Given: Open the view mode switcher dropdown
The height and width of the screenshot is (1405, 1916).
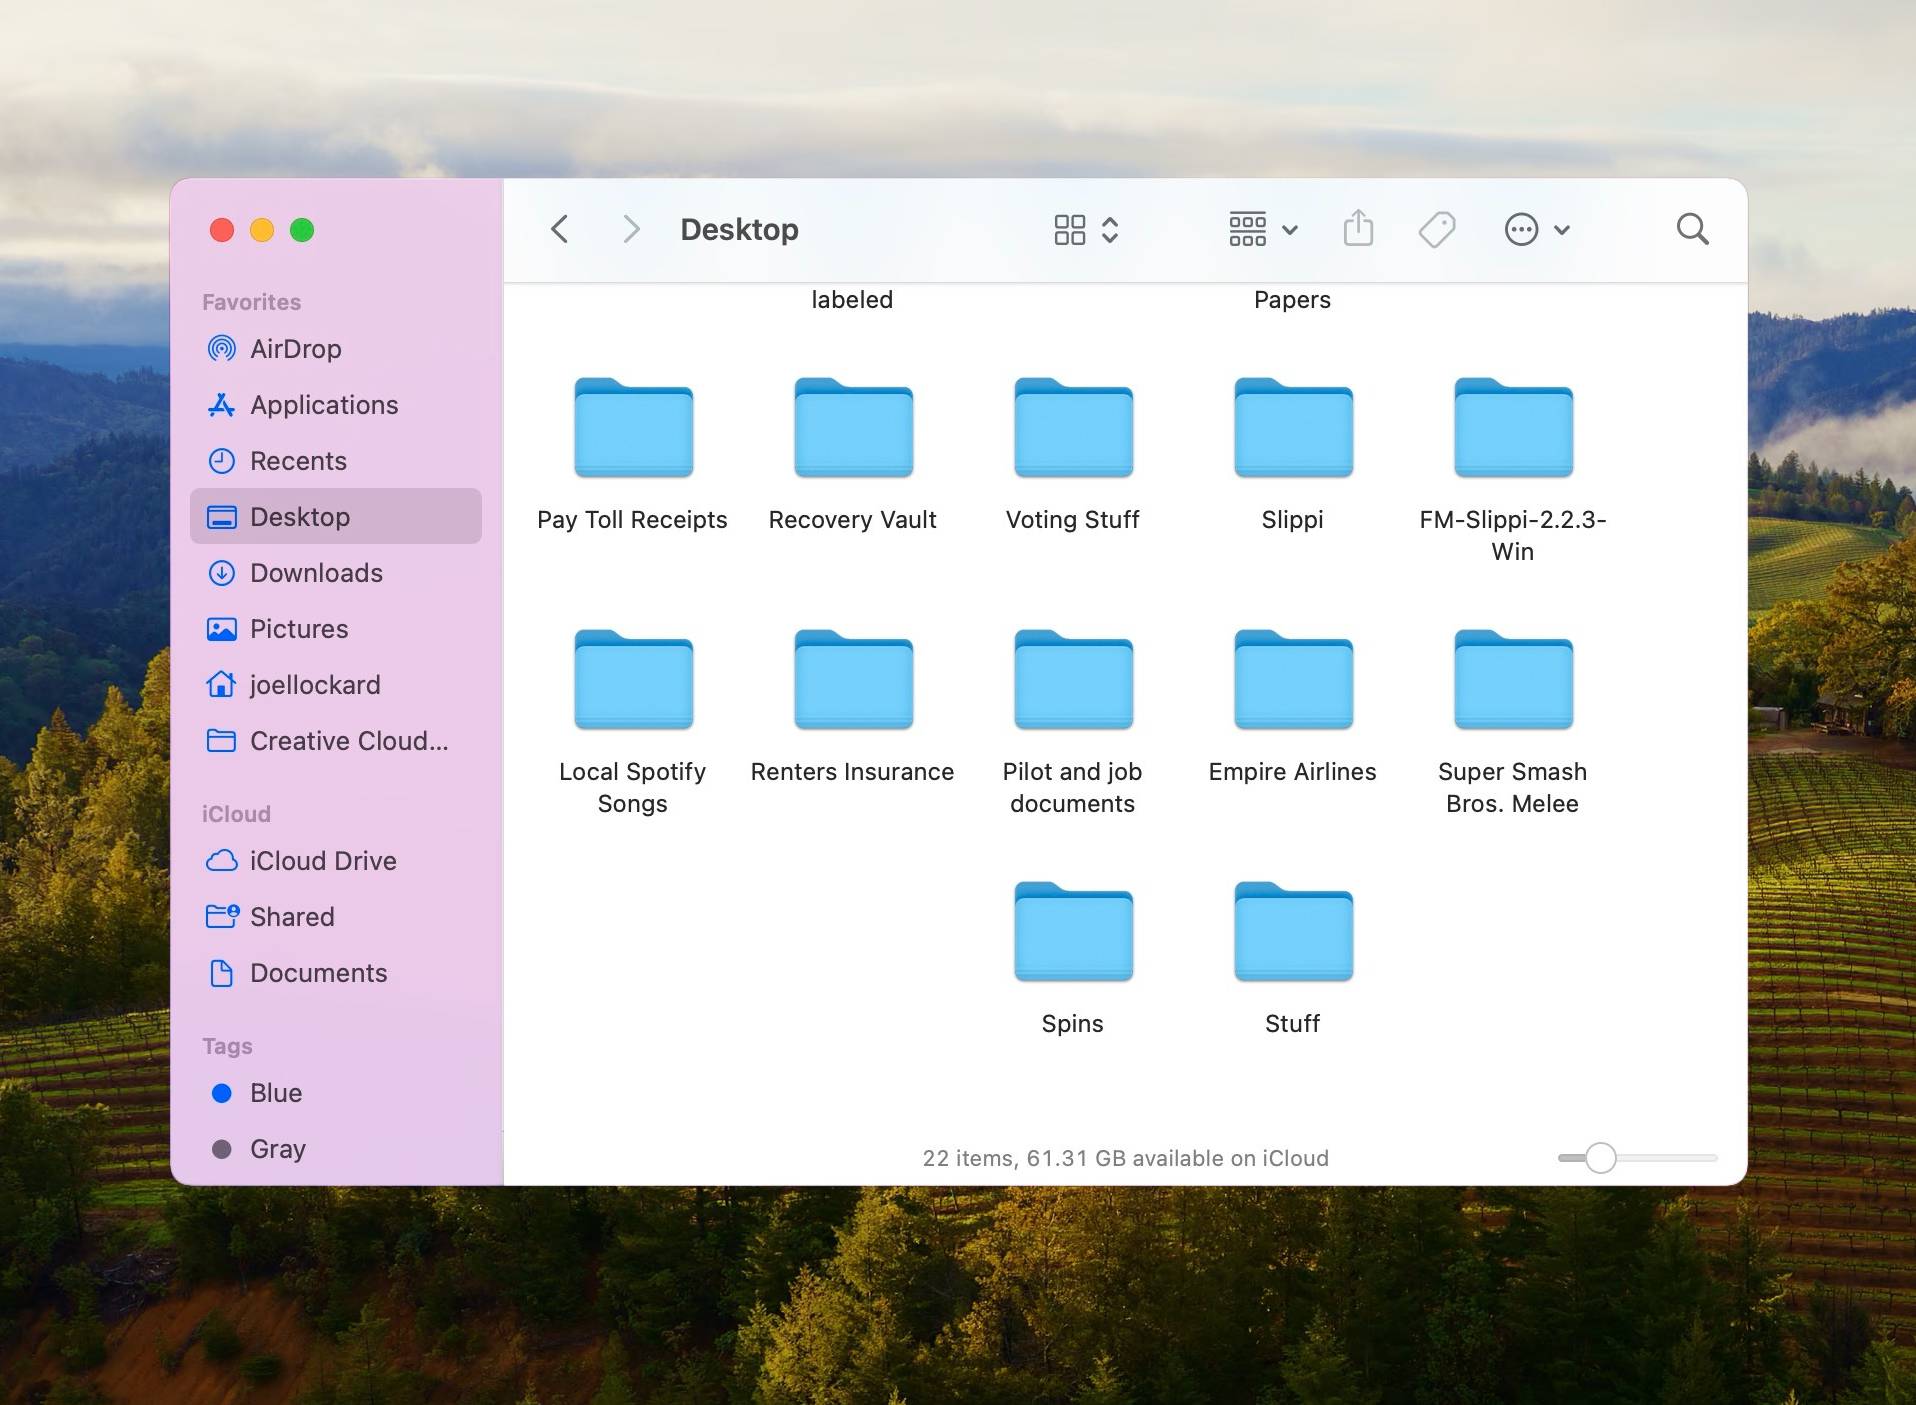Looking at the screenshot, I should (x=1086, y=229).
